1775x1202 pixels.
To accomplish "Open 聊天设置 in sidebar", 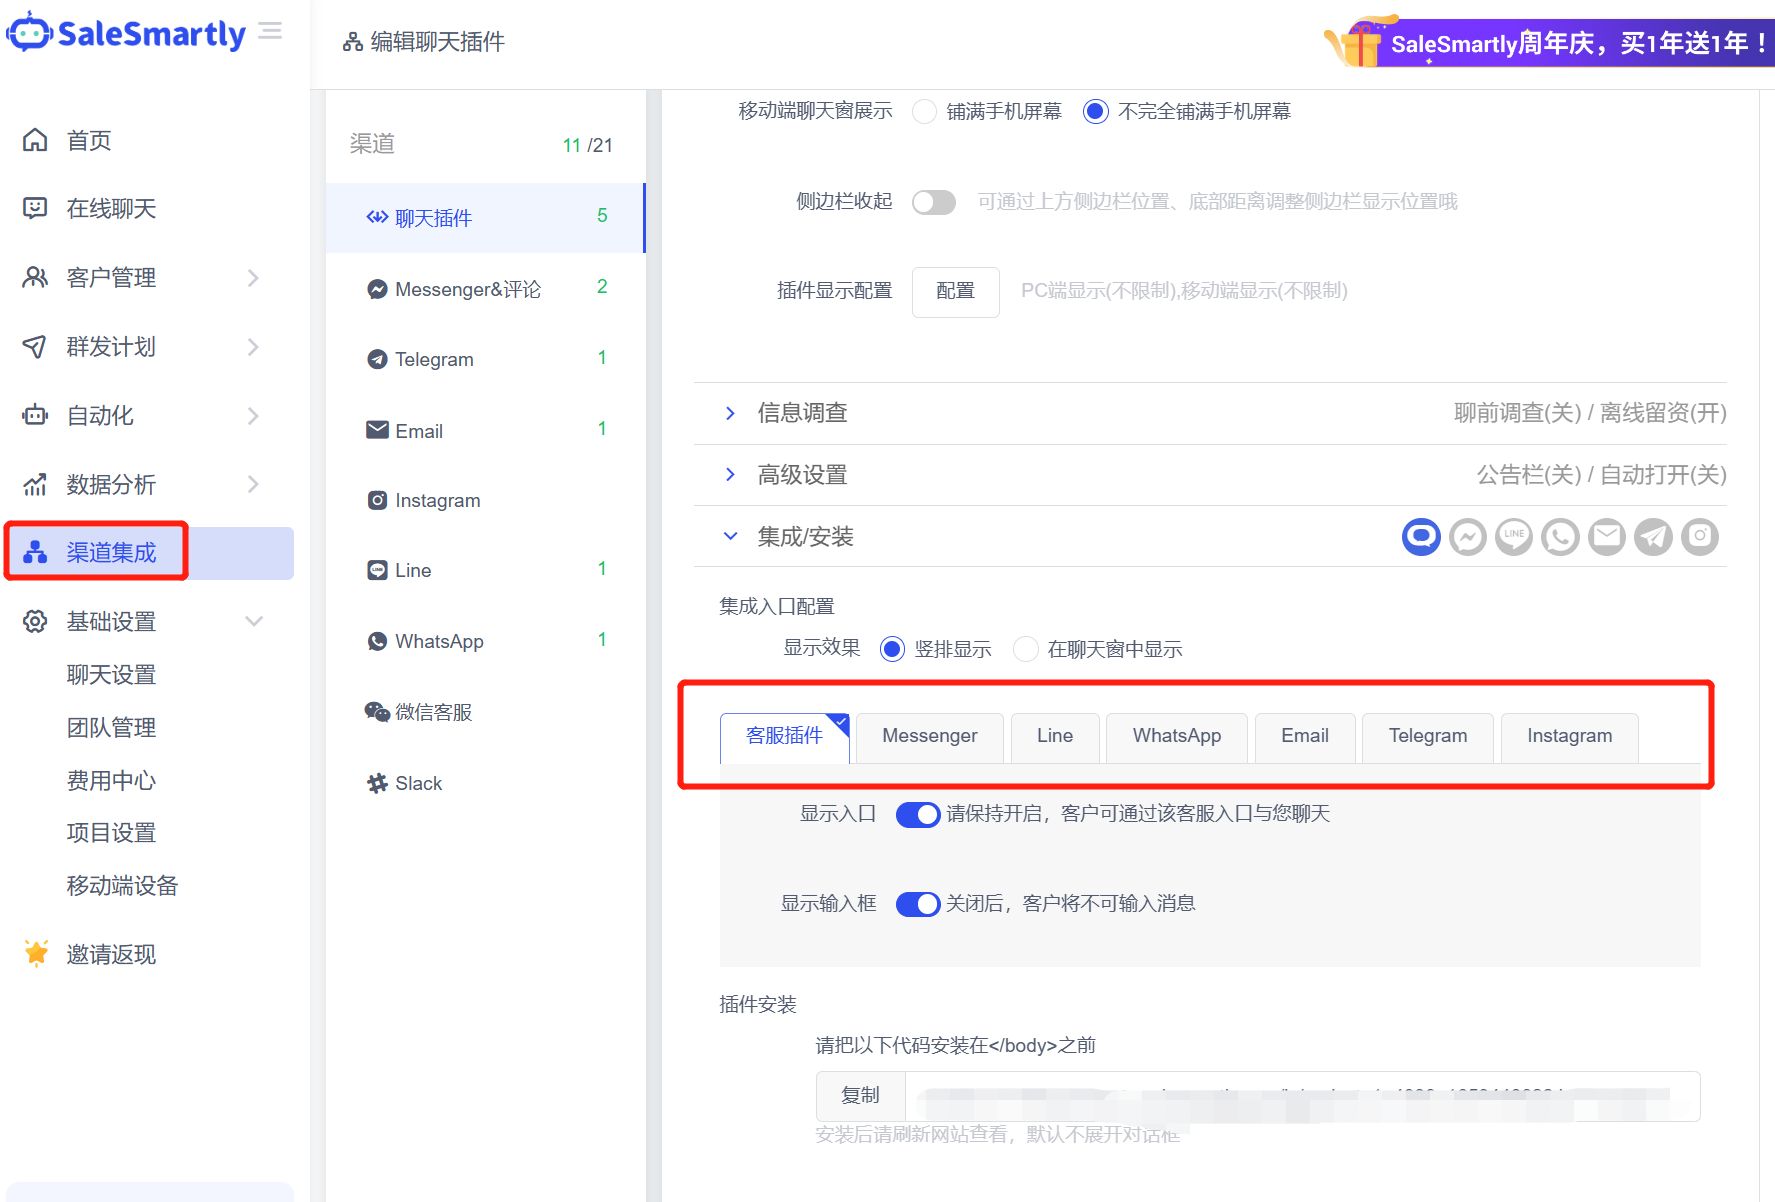I will point(111,675).
